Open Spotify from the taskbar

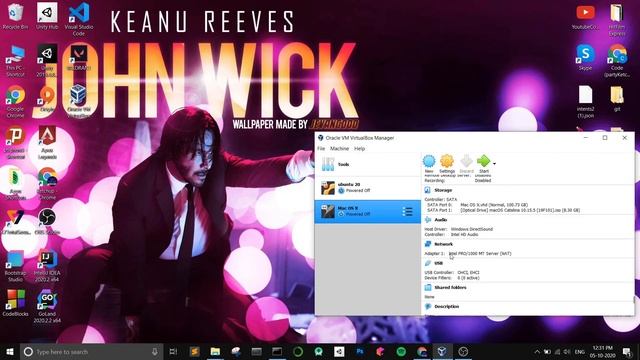[401, 351]
